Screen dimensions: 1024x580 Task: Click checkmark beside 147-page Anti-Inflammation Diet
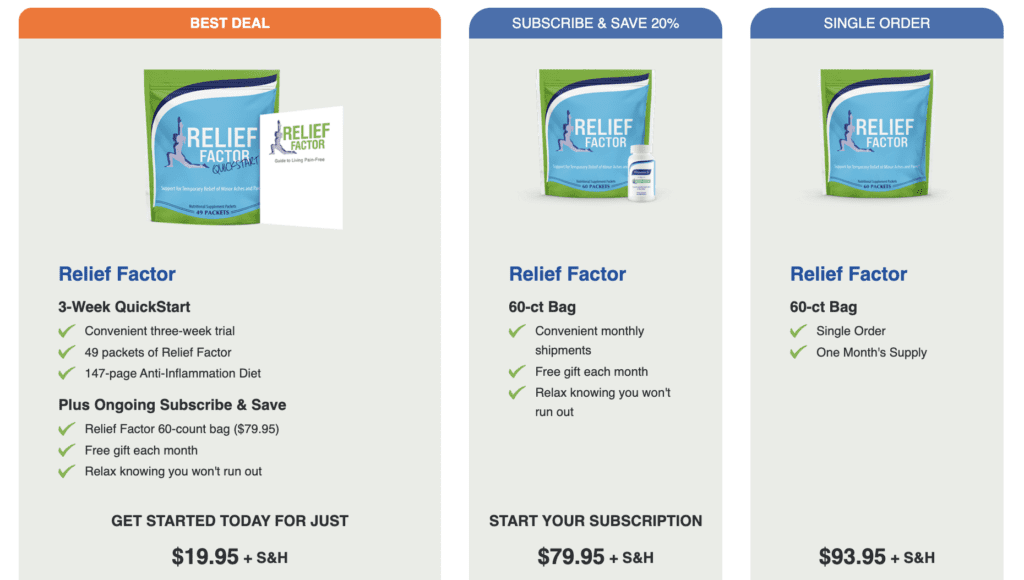point(67,374)
